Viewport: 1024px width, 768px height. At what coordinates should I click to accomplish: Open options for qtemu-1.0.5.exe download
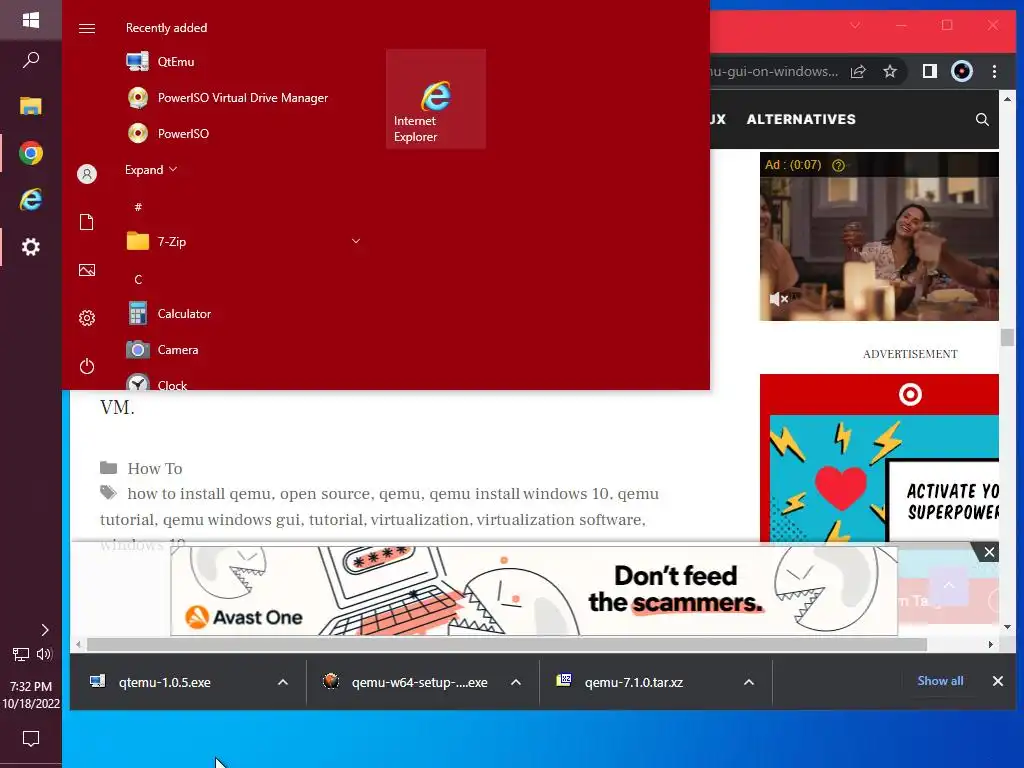coord(283,682)
